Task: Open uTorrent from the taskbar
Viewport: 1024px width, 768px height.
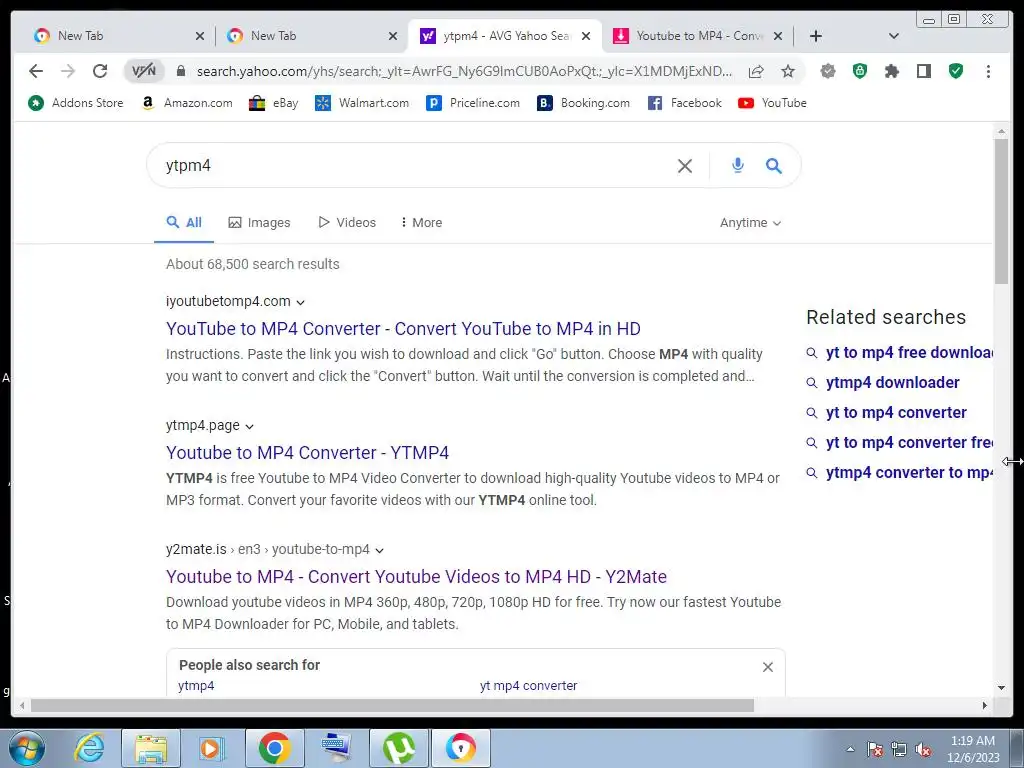Action: 398,748
